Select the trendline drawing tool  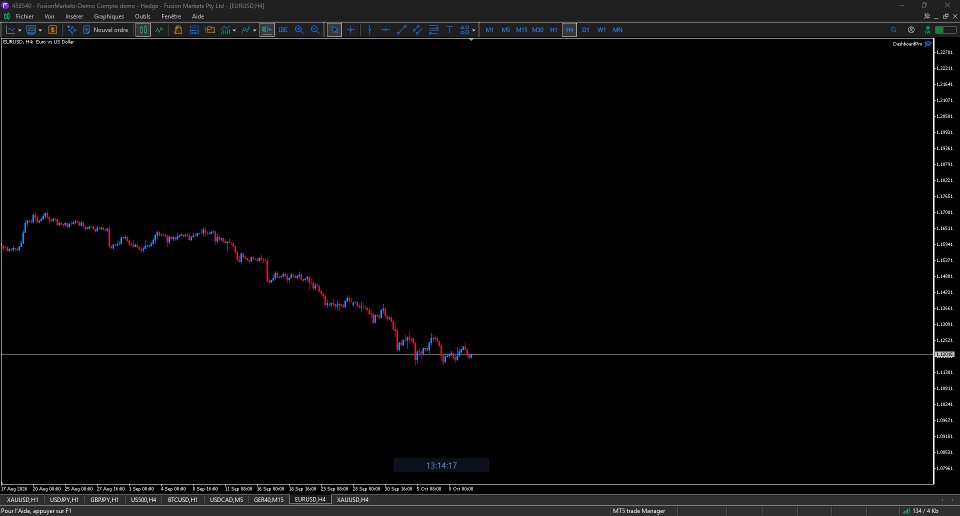(x=402, y=29)
